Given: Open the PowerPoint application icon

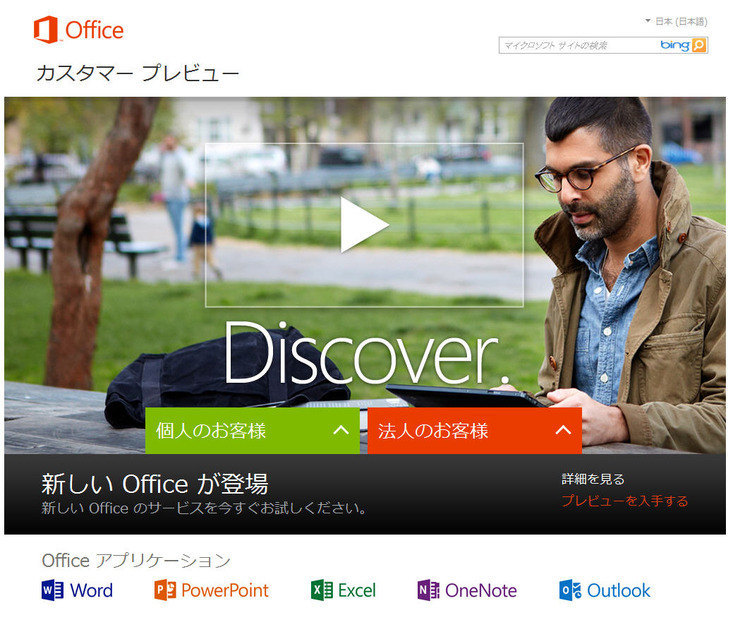Looking at the screenshot, I should tap(165, 590).
